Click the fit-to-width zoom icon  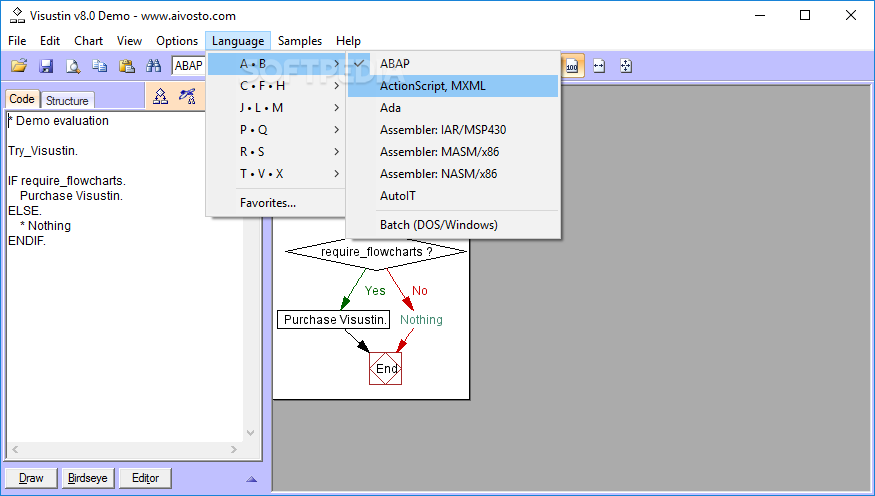(599, 66)
